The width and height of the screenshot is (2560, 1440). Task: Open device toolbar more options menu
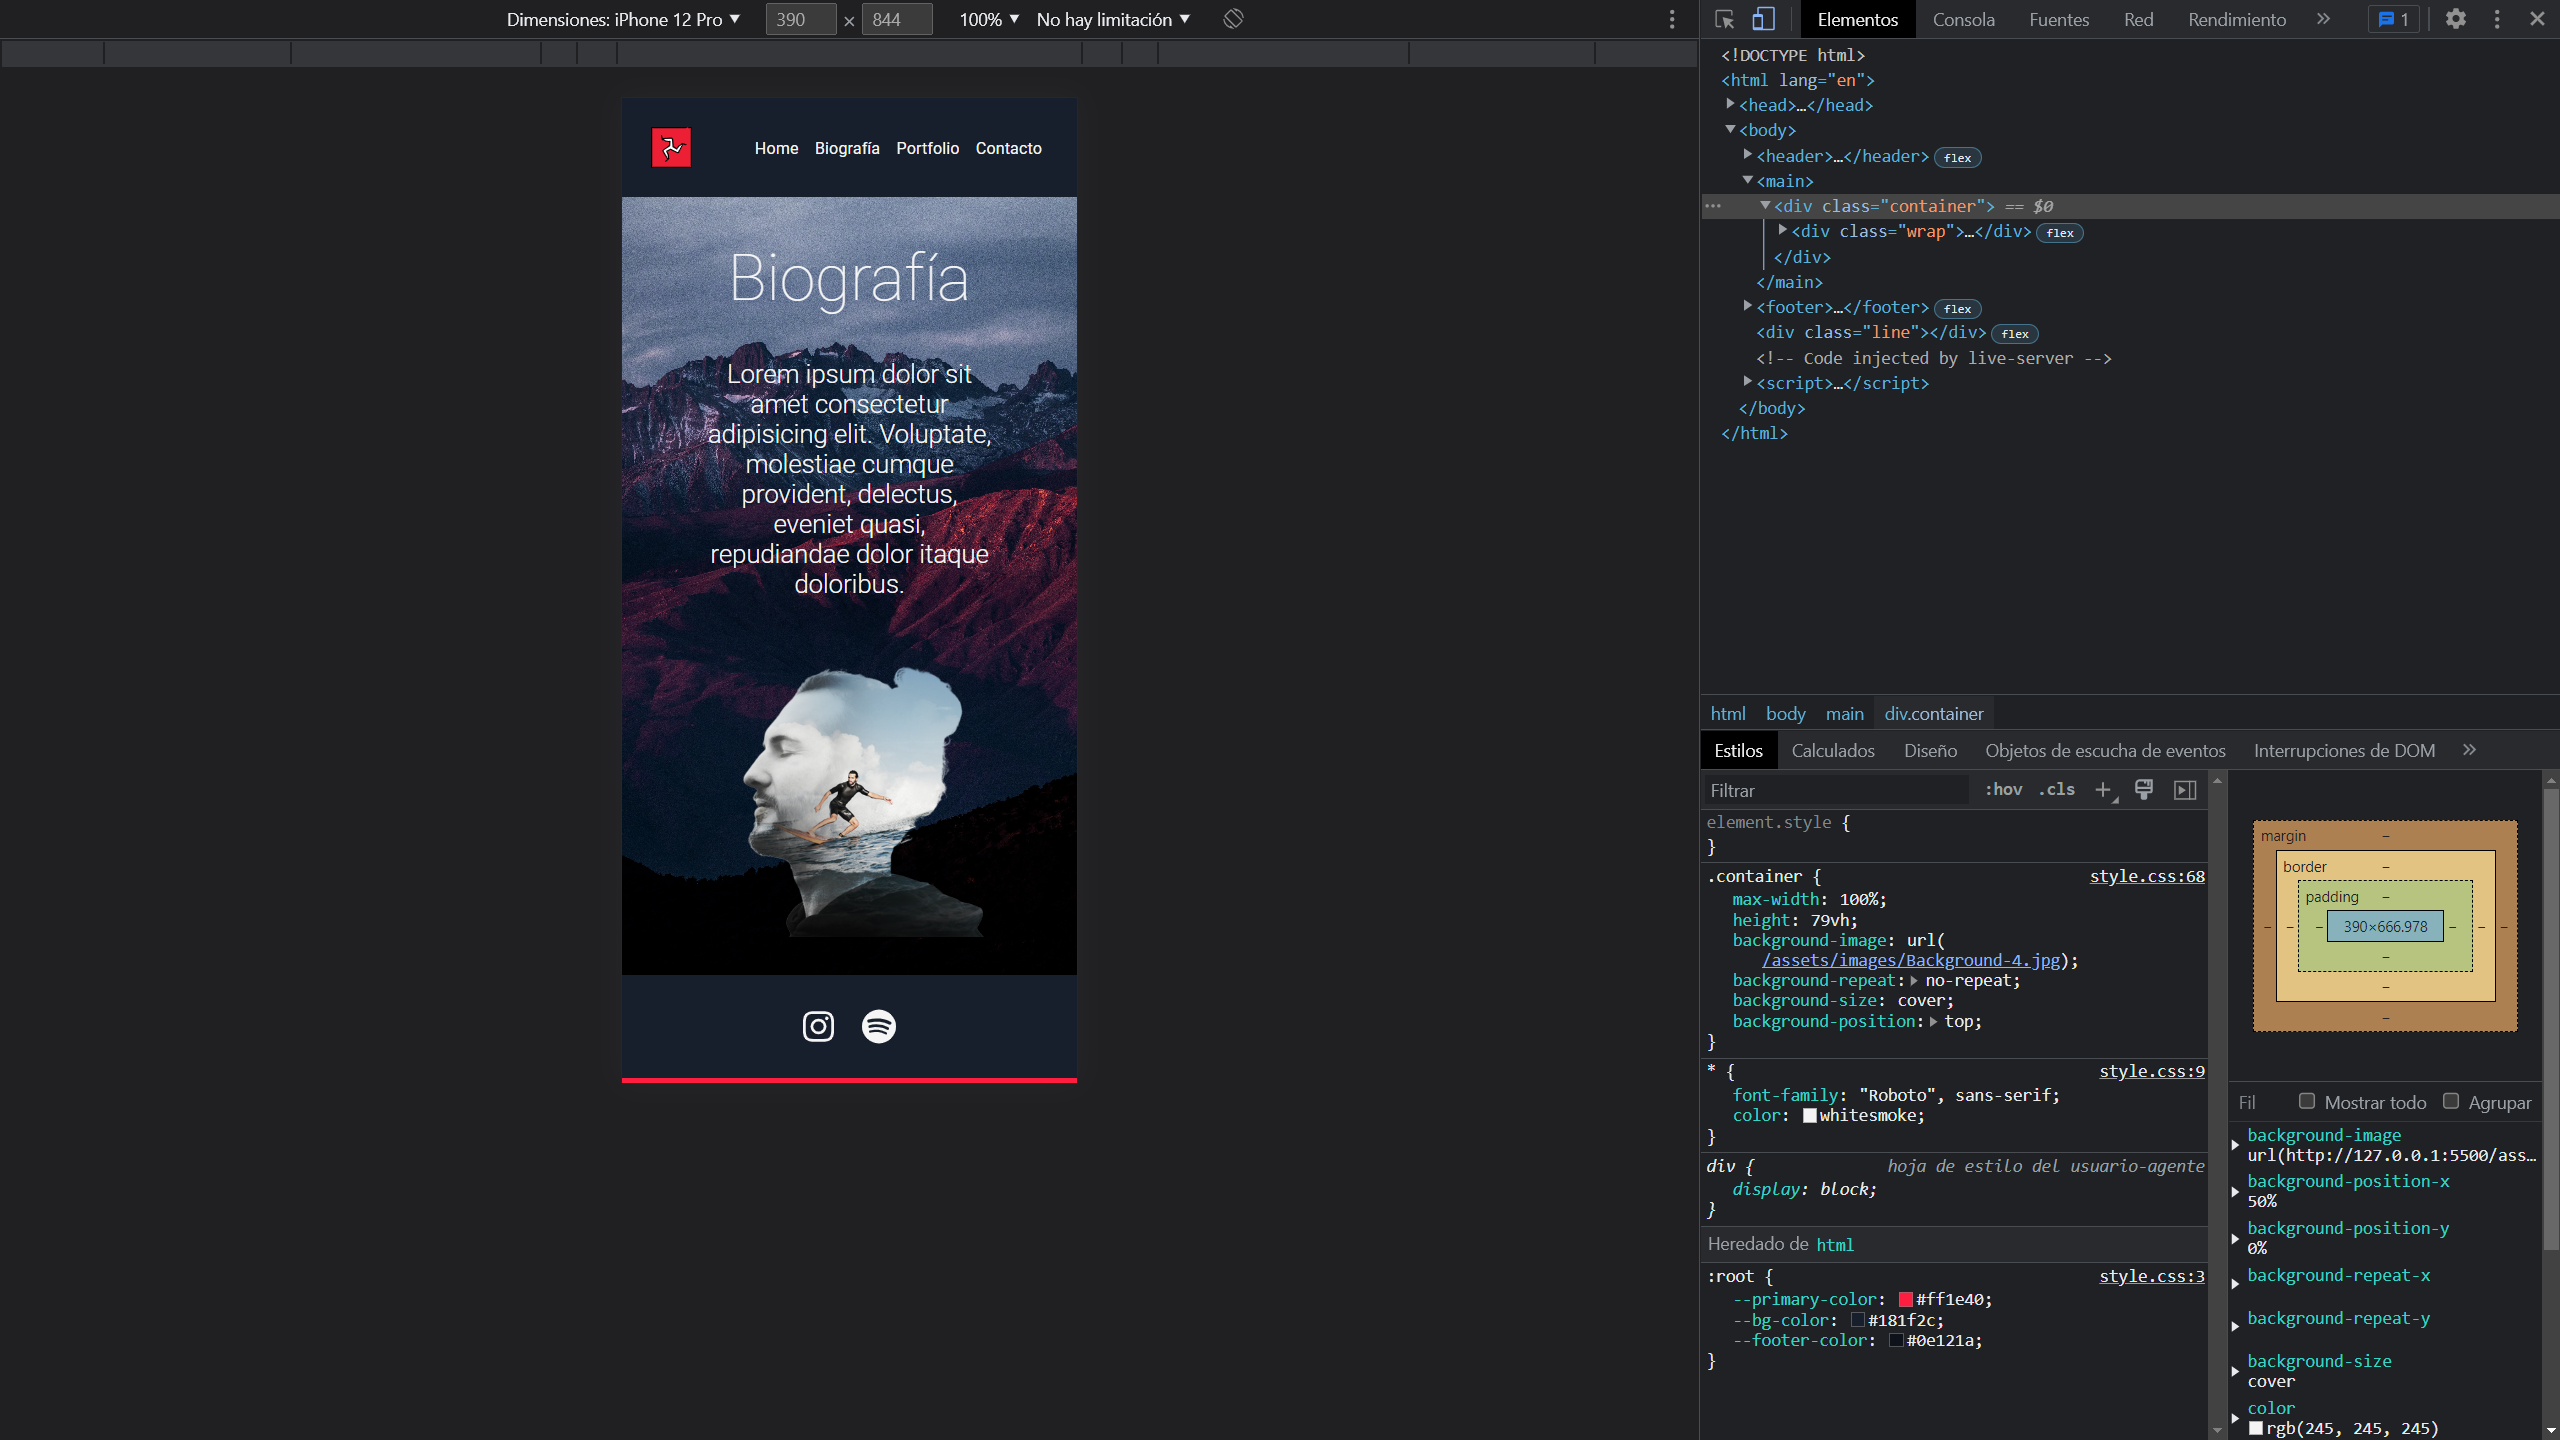pyautogui.click(x=1672, y=19)
